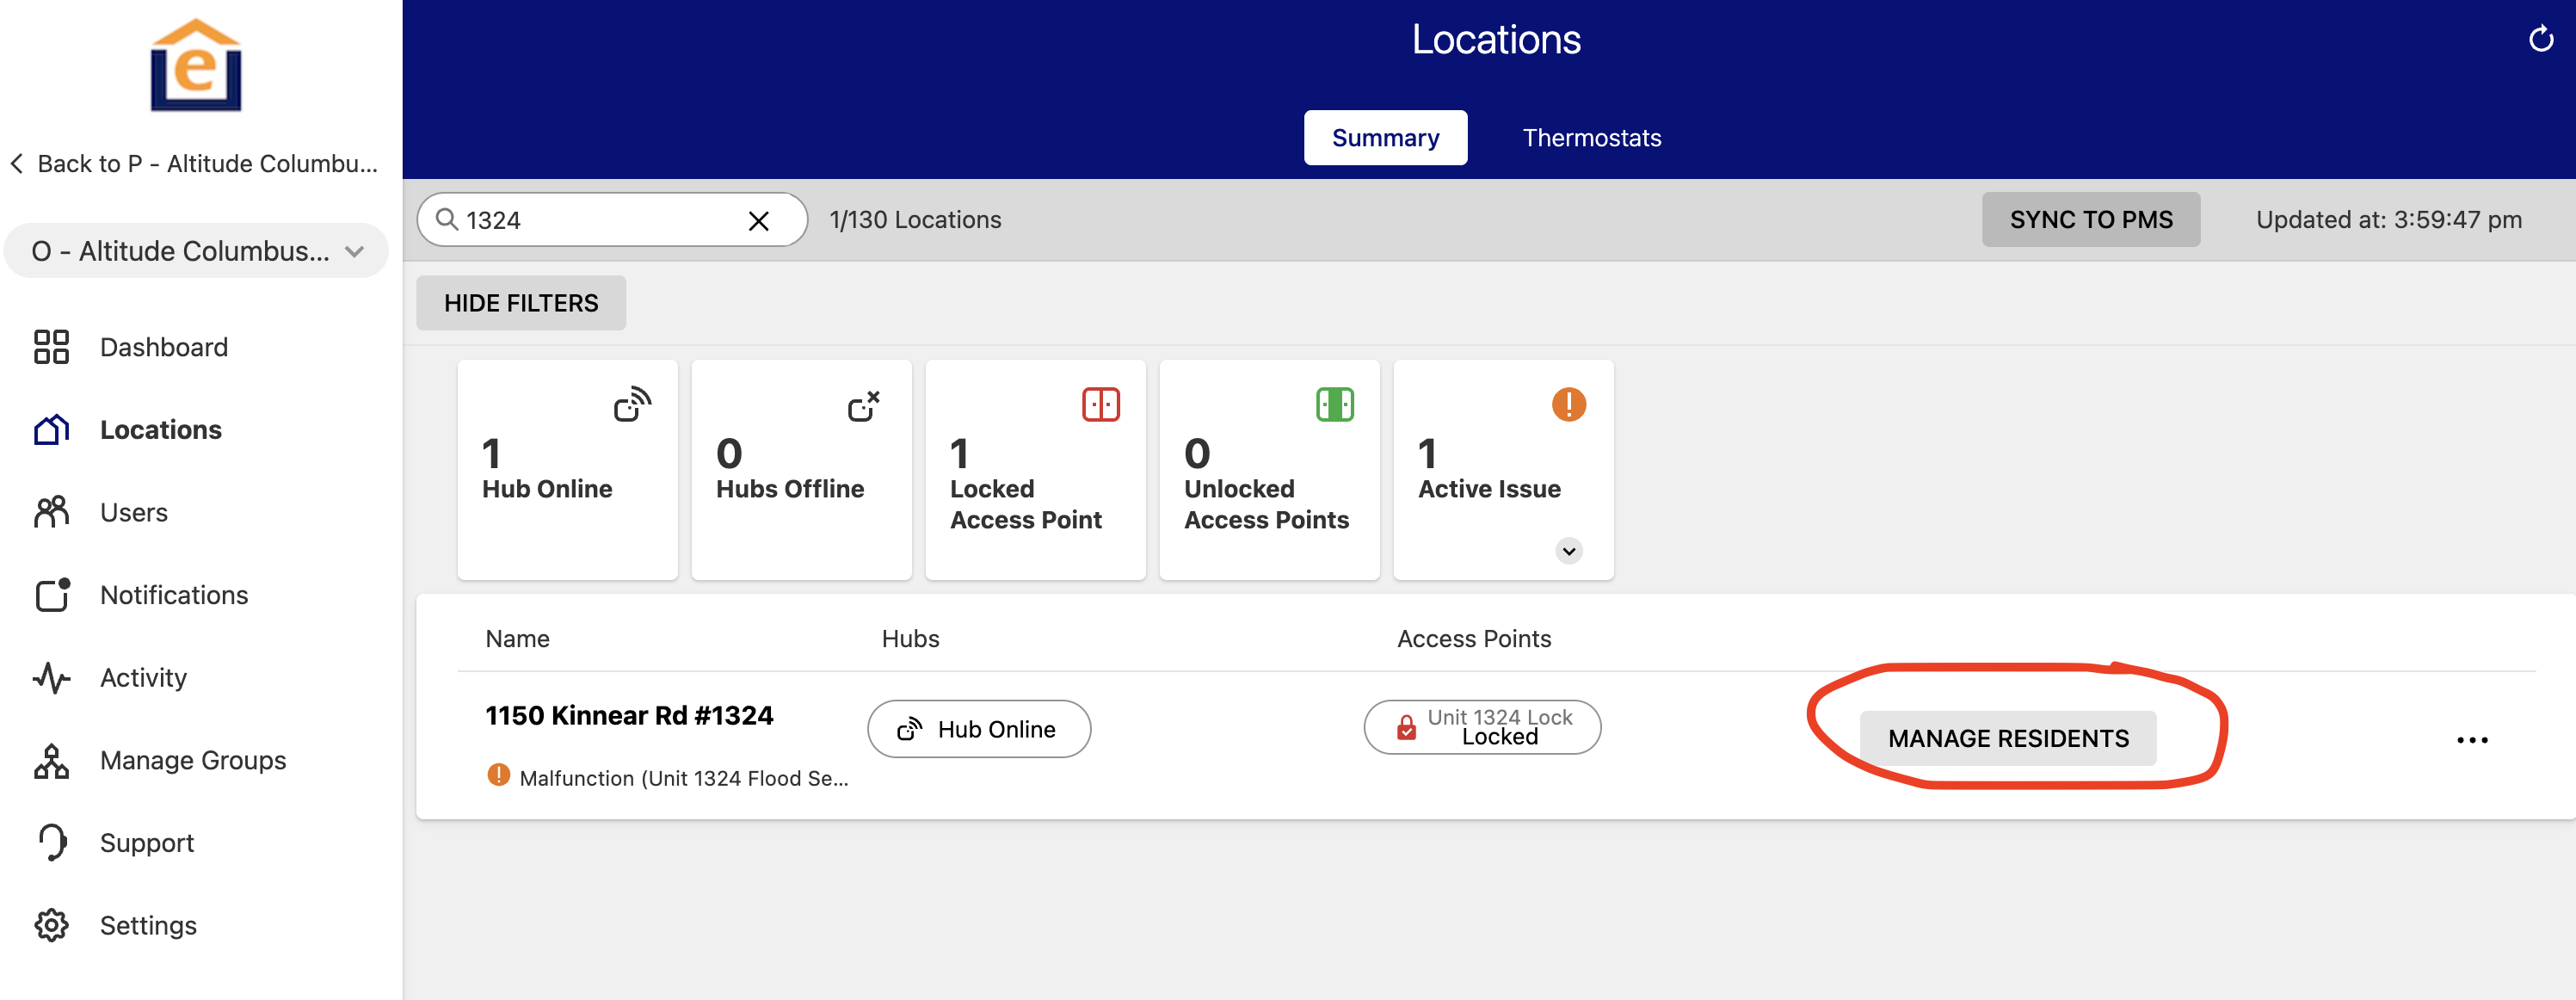
Task: Click the Name column header
Action: coord(517,639)
